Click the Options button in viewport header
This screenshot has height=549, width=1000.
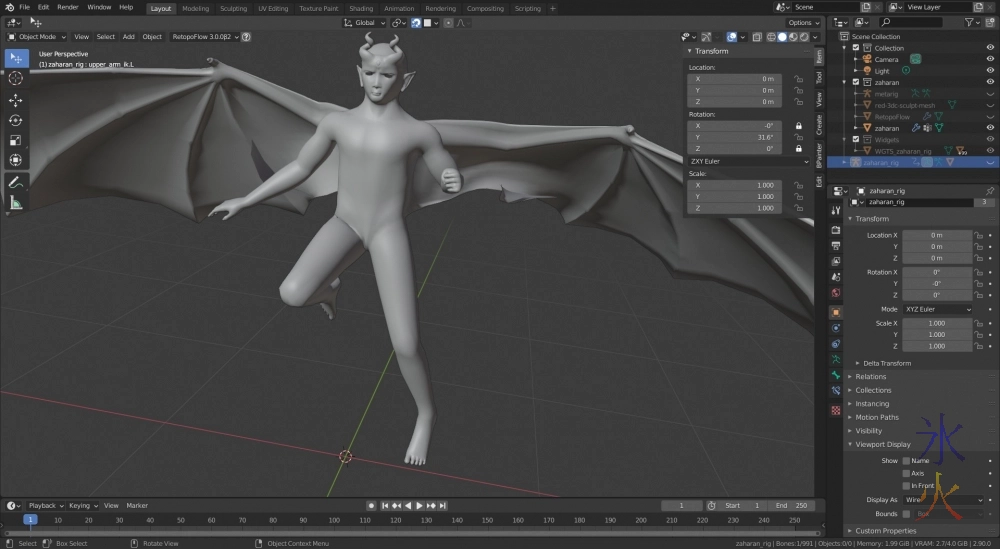point(803,22)
